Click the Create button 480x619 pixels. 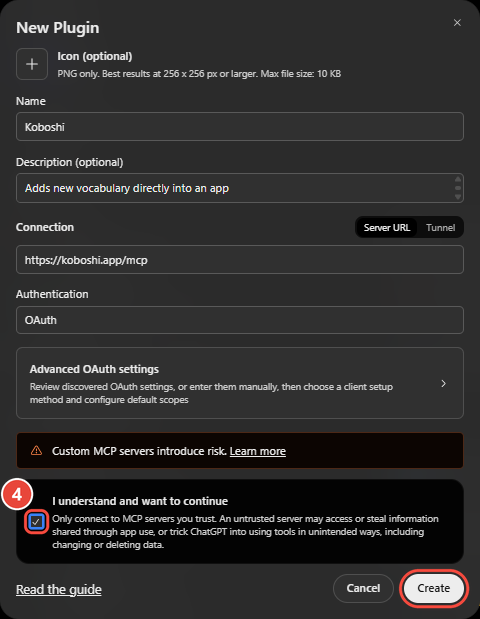coord(433,588)
